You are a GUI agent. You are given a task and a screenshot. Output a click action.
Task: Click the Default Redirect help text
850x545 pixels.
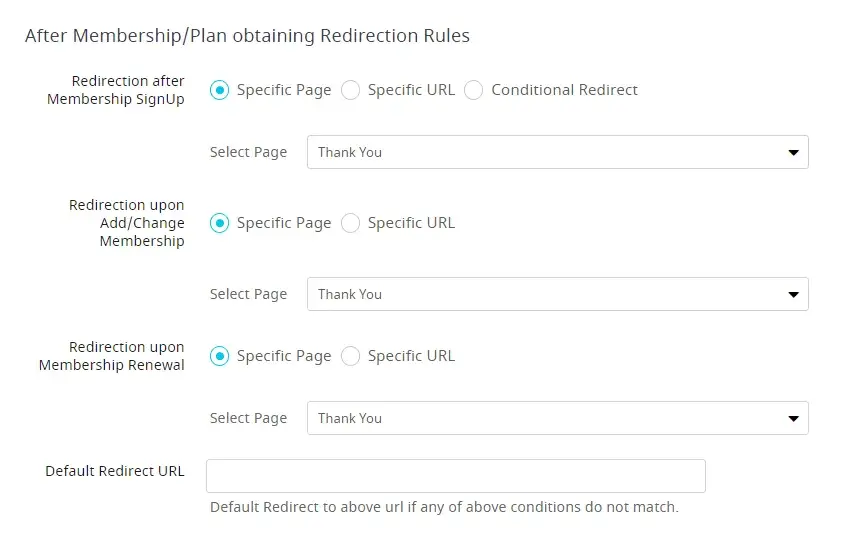click(444, 507)
